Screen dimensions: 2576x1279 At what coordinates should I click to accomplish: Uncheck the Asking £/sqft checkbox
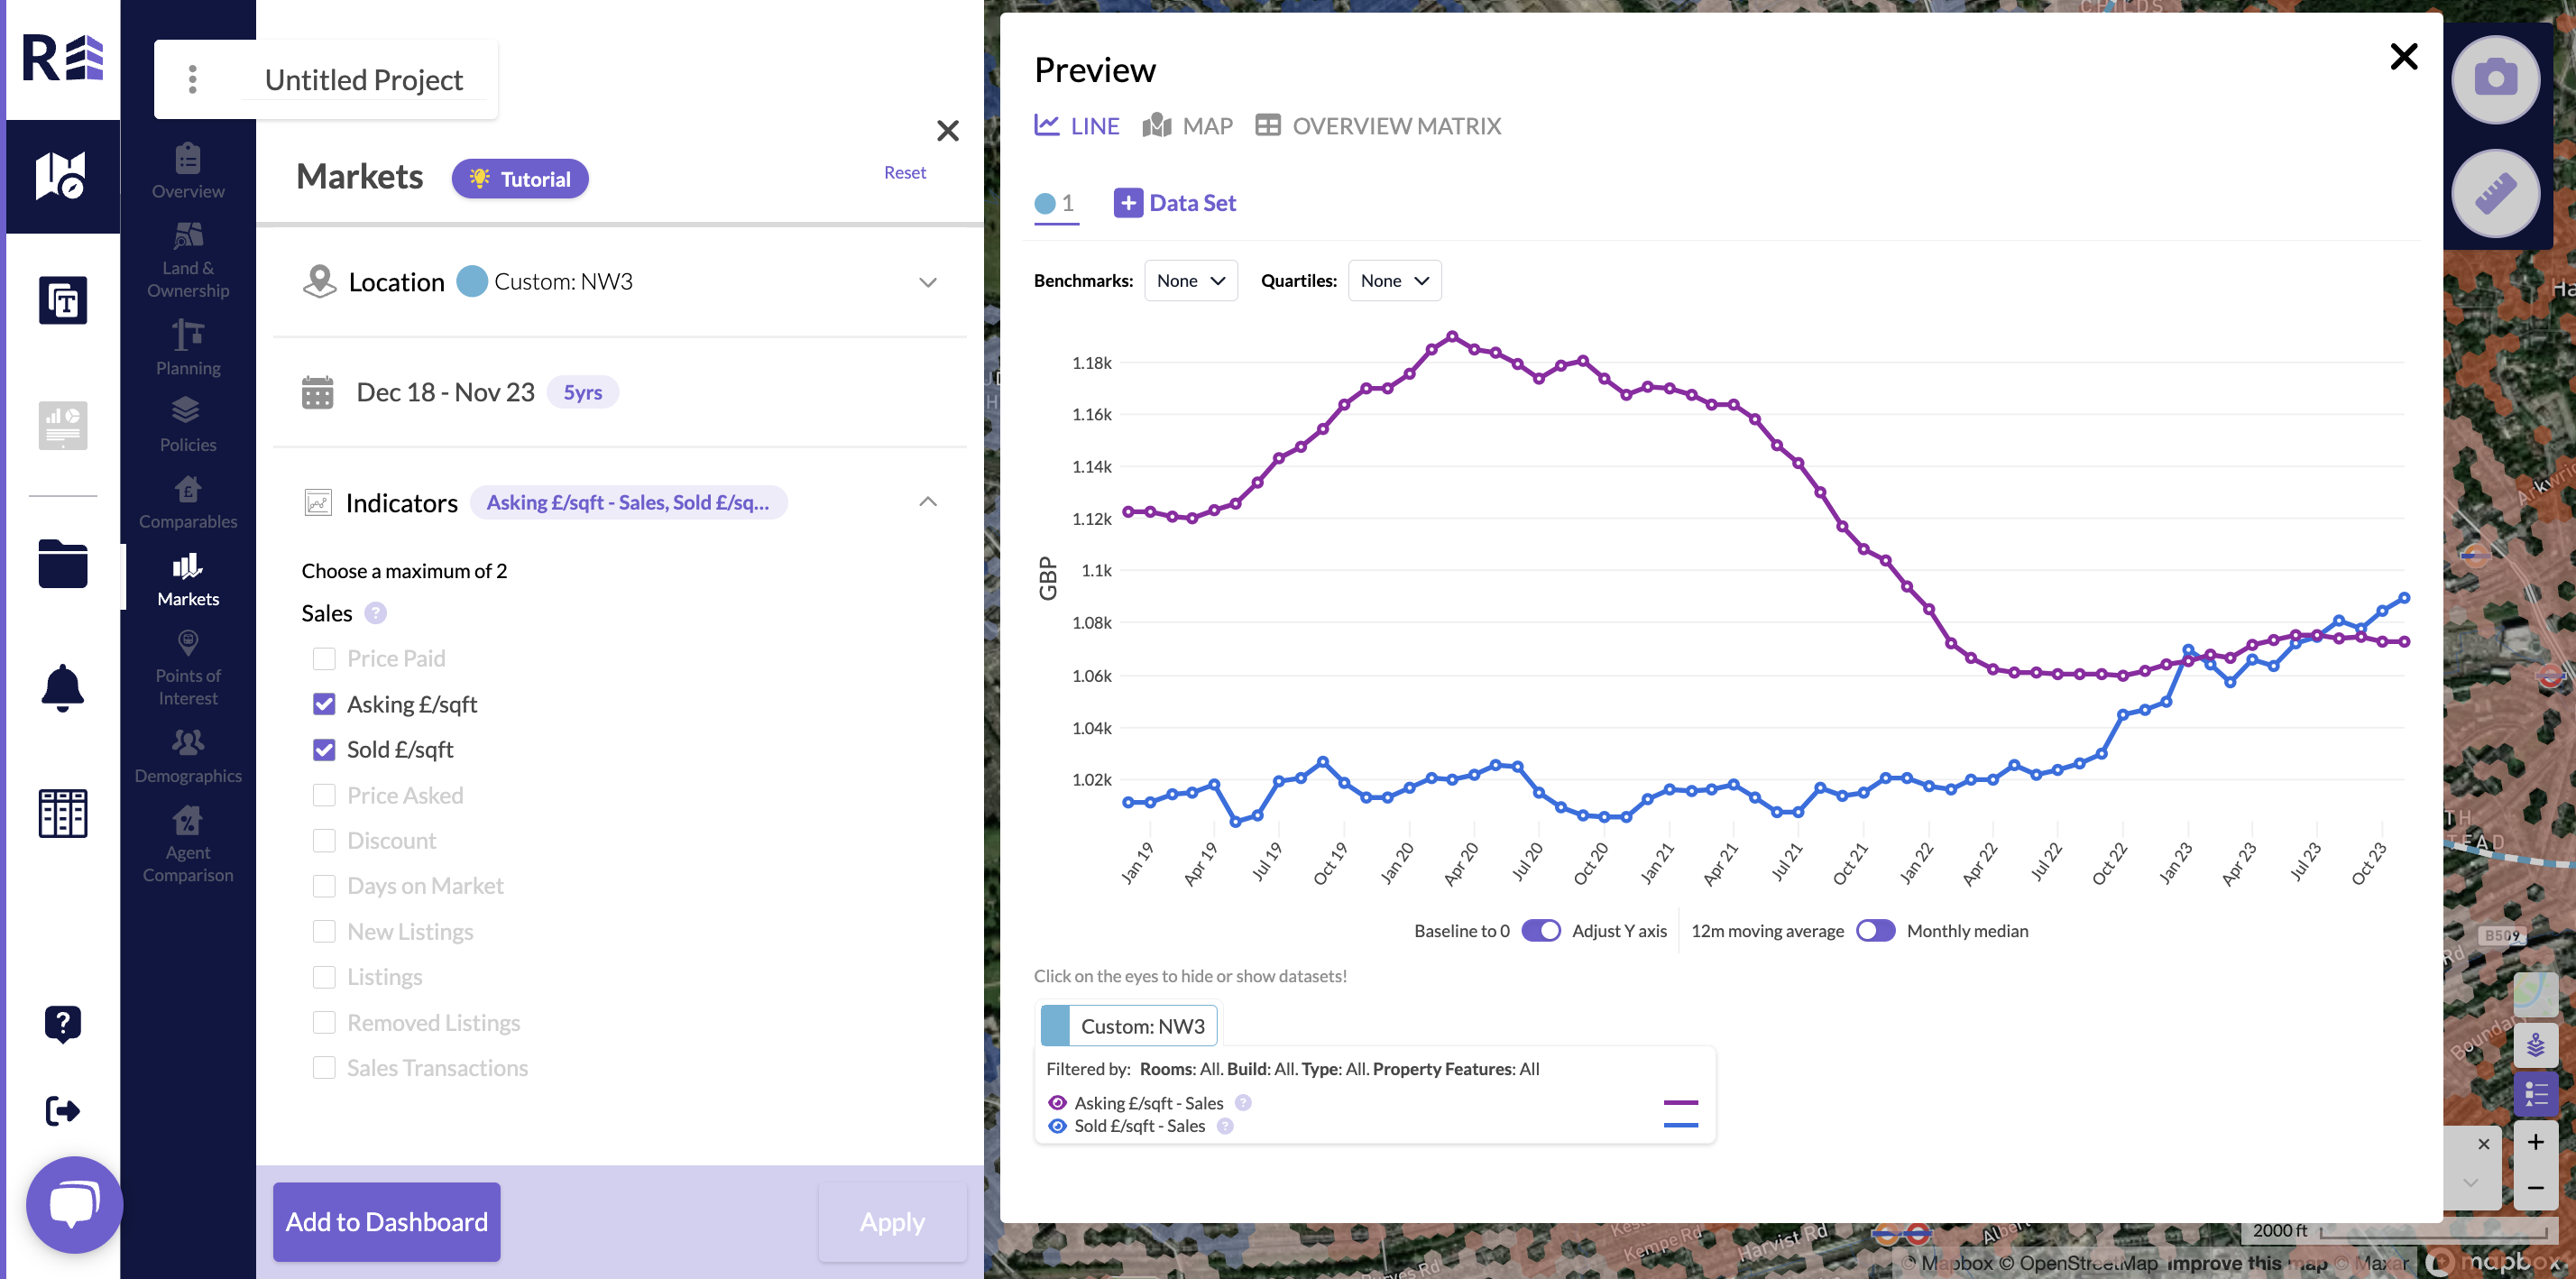pyautogui.click(x=324, y=704)
